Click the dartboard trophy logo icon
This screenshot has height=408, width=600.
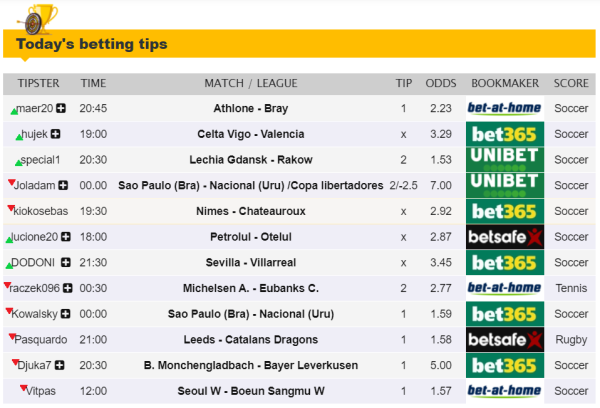pyautogui.click(x=39, y=18)
